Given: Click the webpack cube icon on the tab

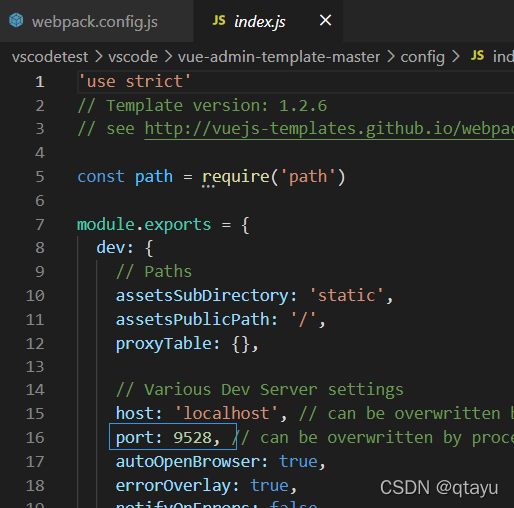Looking at the screenshot, I should 16,20.
